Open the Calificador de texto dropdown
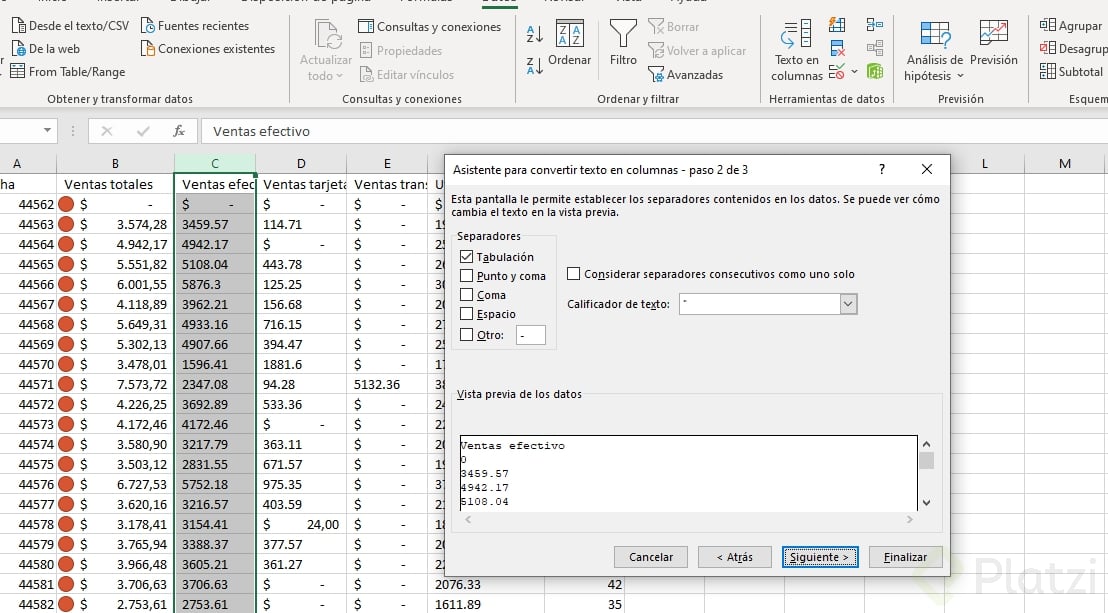1108x613 pixels. [848, 304]
